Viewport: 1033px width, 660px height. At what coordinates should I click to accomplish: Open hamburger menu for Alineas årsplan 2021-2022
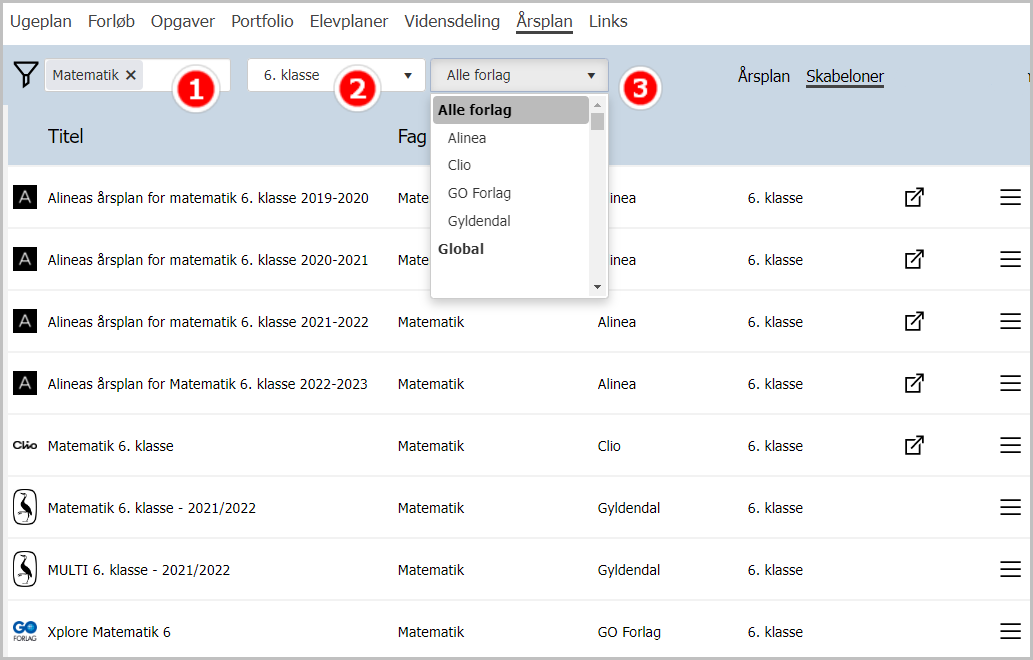pos(1010,321)
